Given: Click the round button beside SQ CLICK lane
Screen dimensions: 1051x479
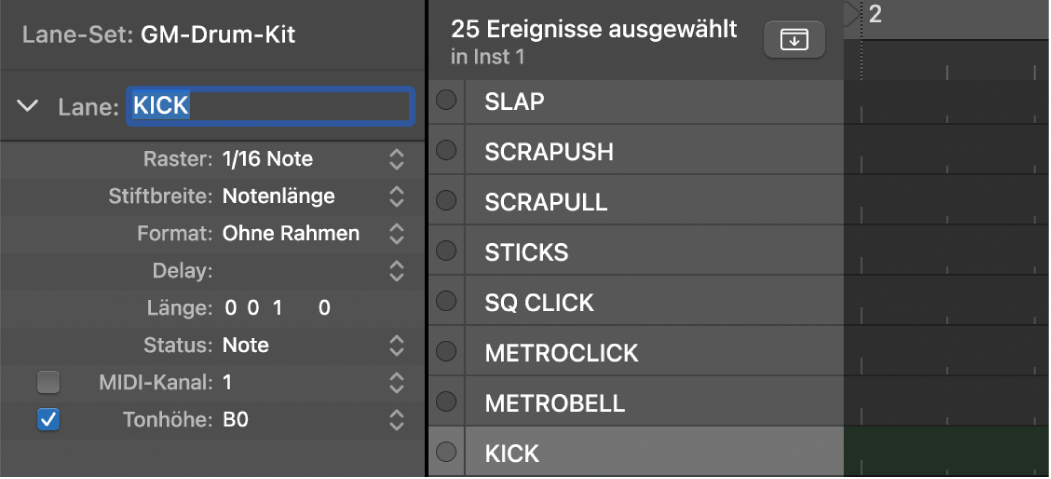Looking at the screenshot, I should (446, 301).
